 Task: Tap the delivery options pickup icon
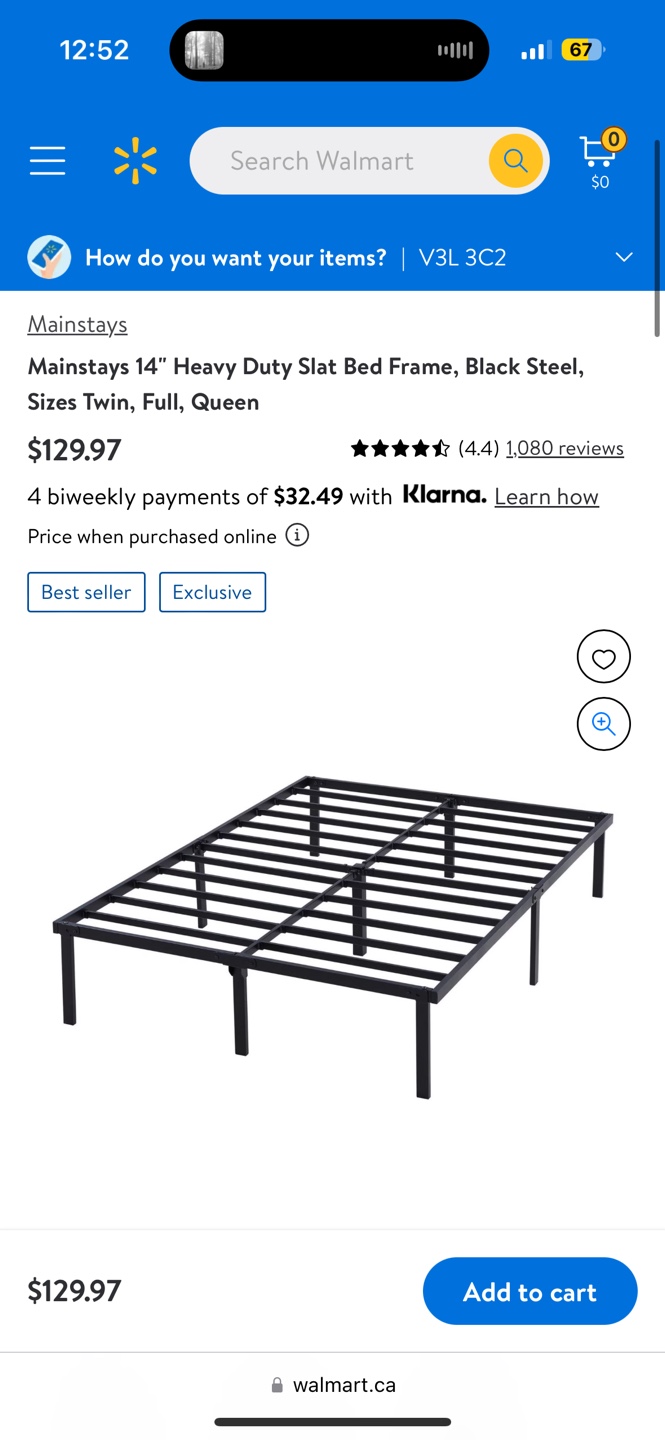[49, 258]
